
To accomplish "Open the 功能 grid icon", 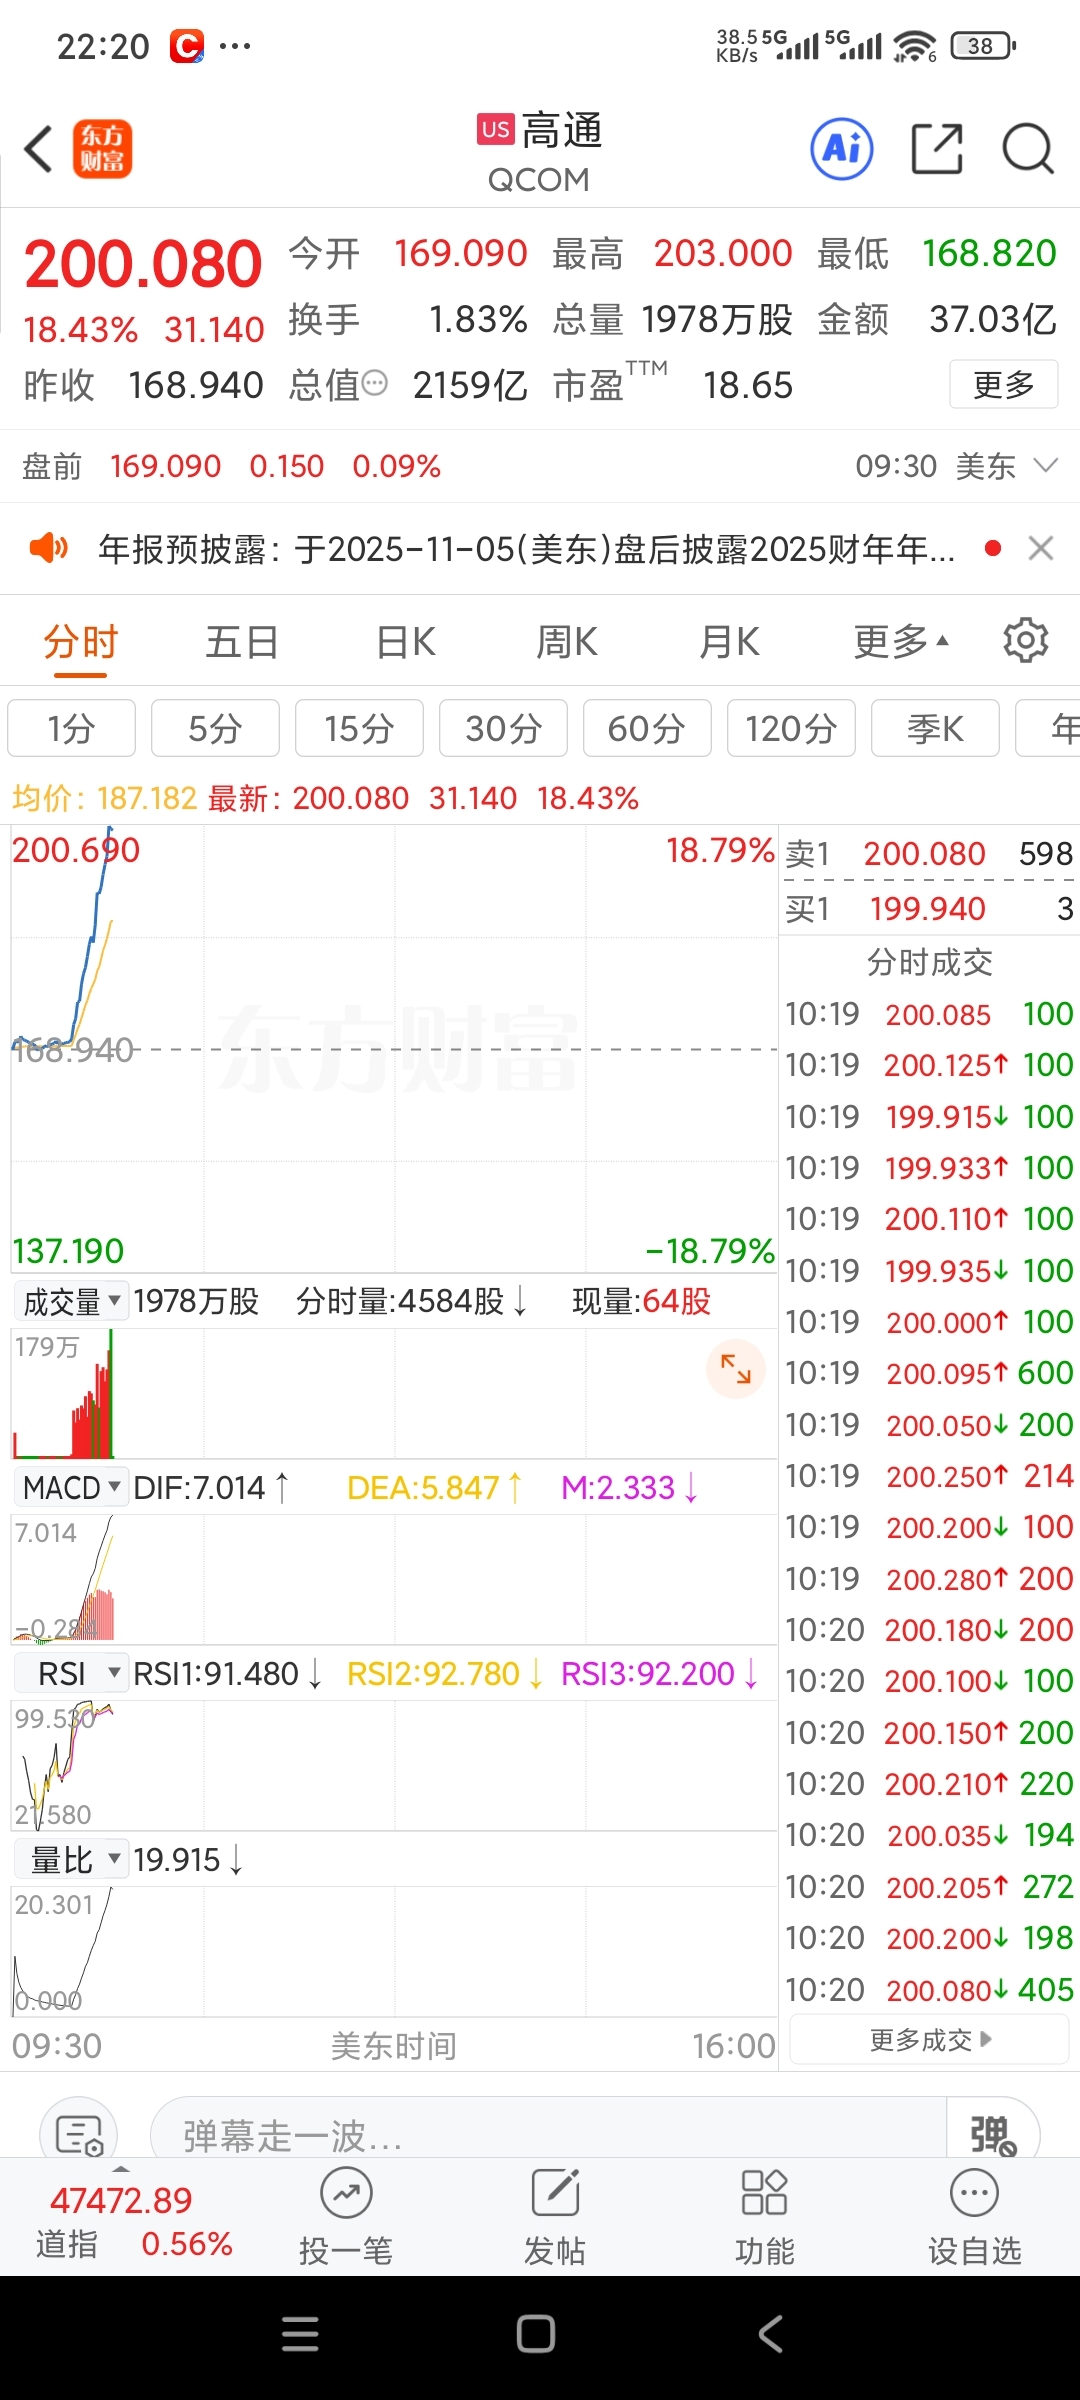I will [x=765, y=2194].
